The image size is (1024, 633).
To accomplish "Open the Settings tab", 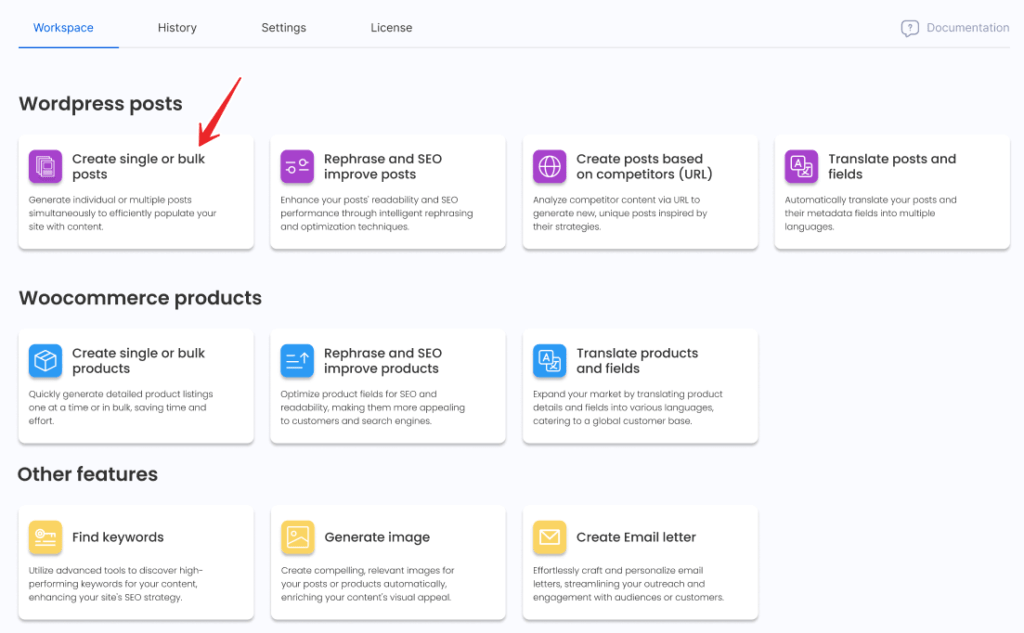I will click(283, 27).
